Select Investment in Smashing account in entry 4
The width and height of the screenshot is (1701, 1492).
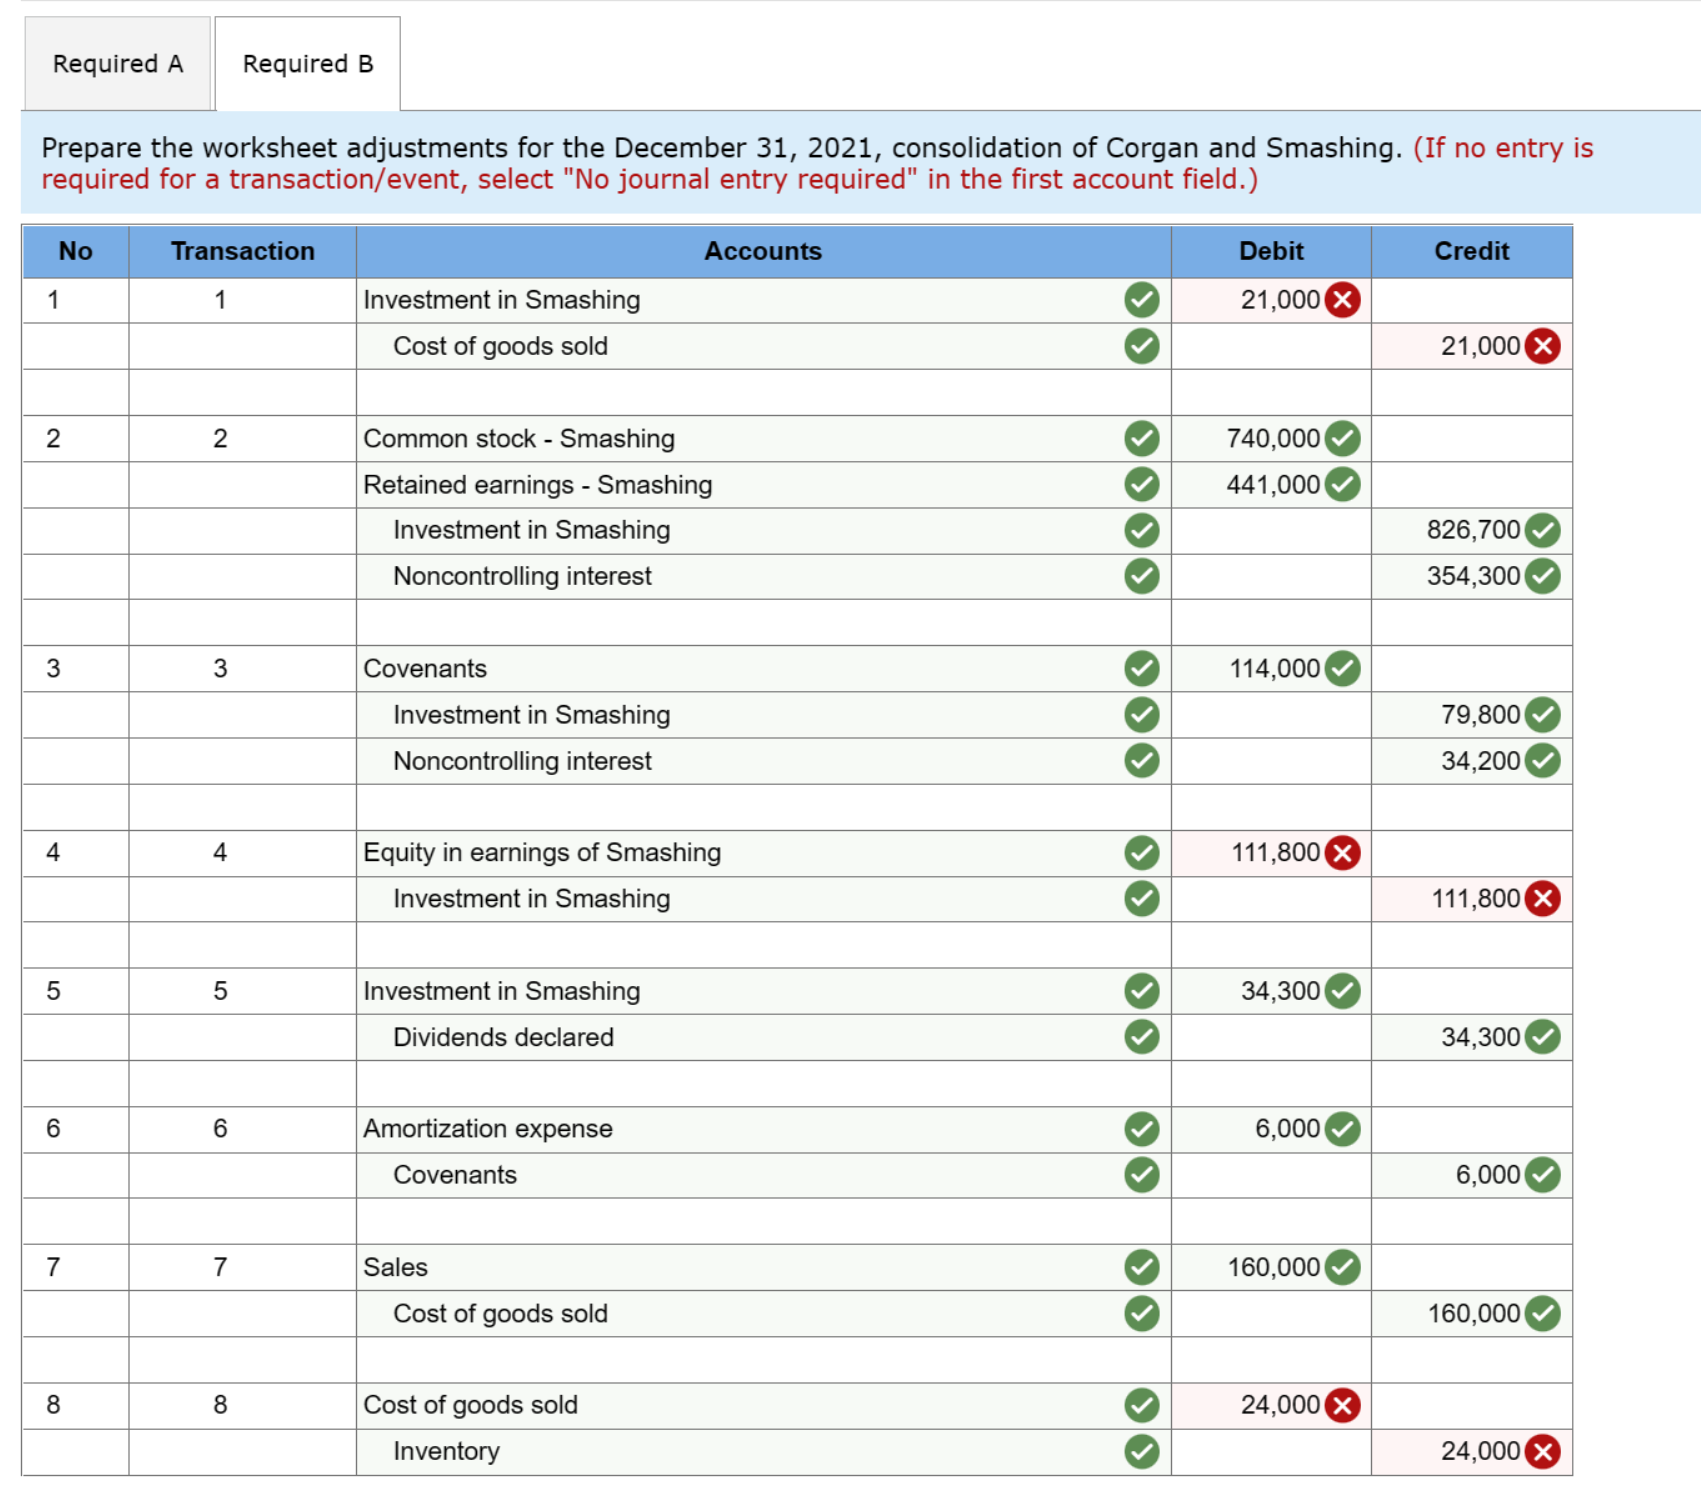(763, 899)
